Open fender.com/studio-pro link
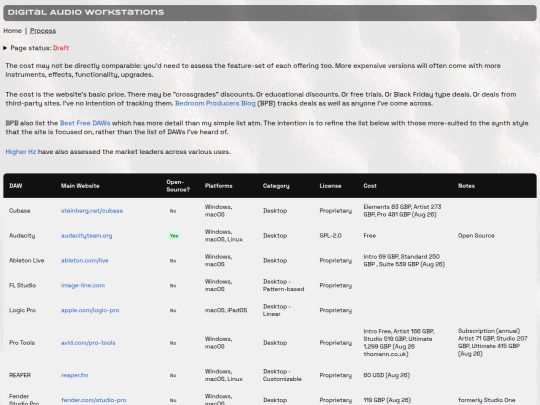This screenshot has width=540, height=405. 94,400
